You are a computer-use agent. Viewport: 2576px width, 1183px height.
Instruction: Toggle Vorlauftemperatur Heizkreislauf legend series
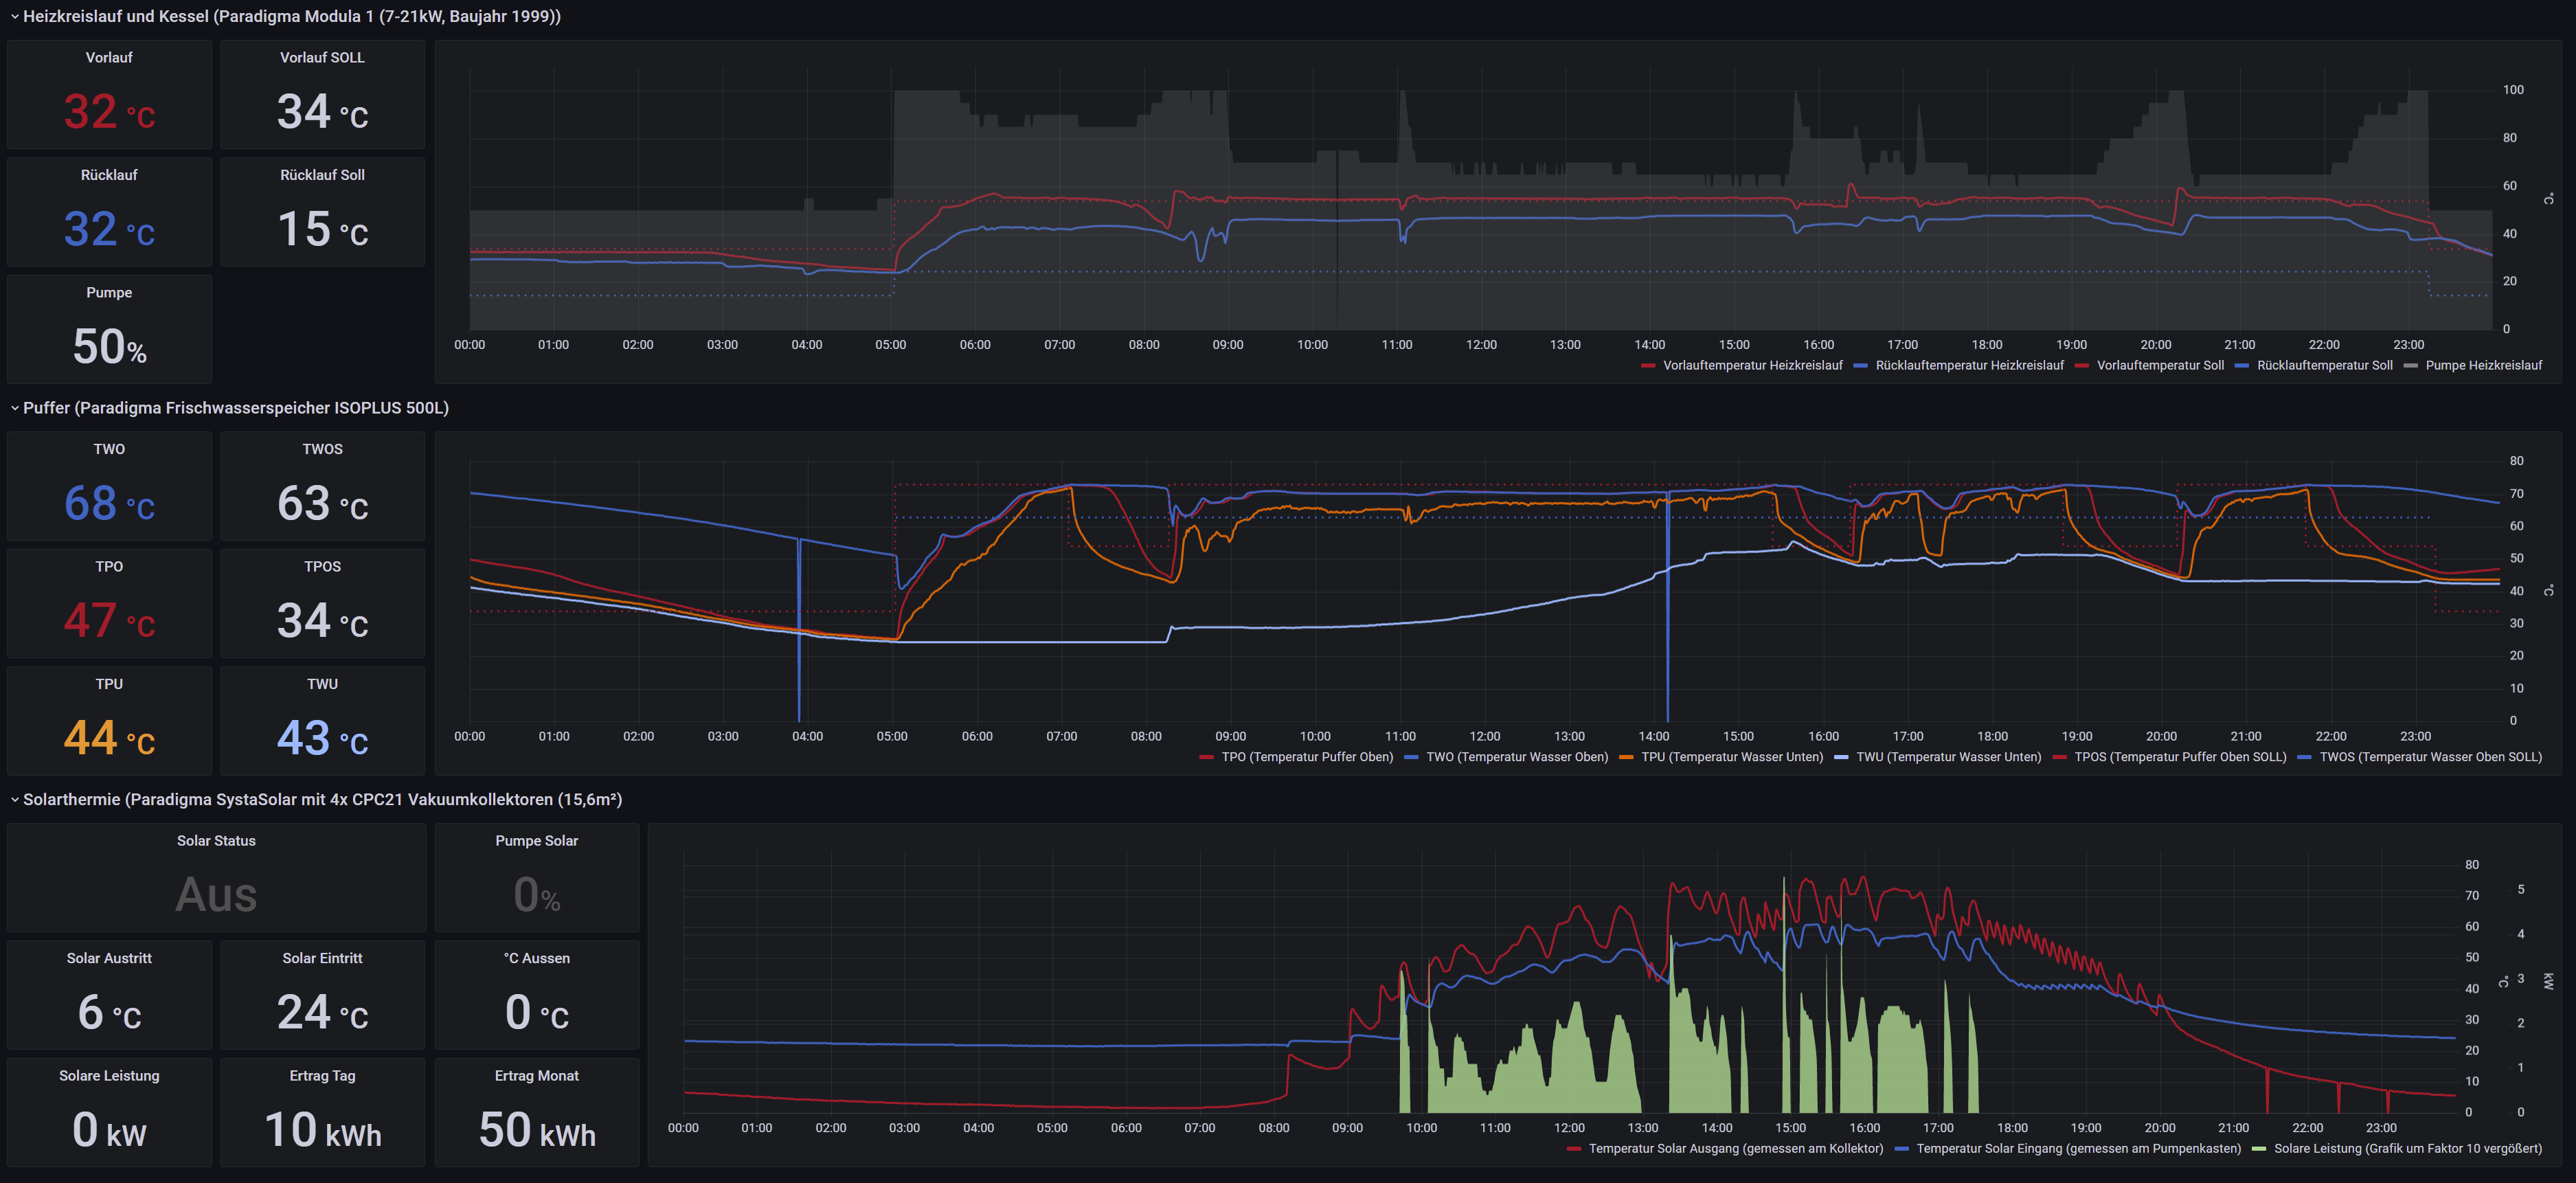click(x=1752, y=365)
